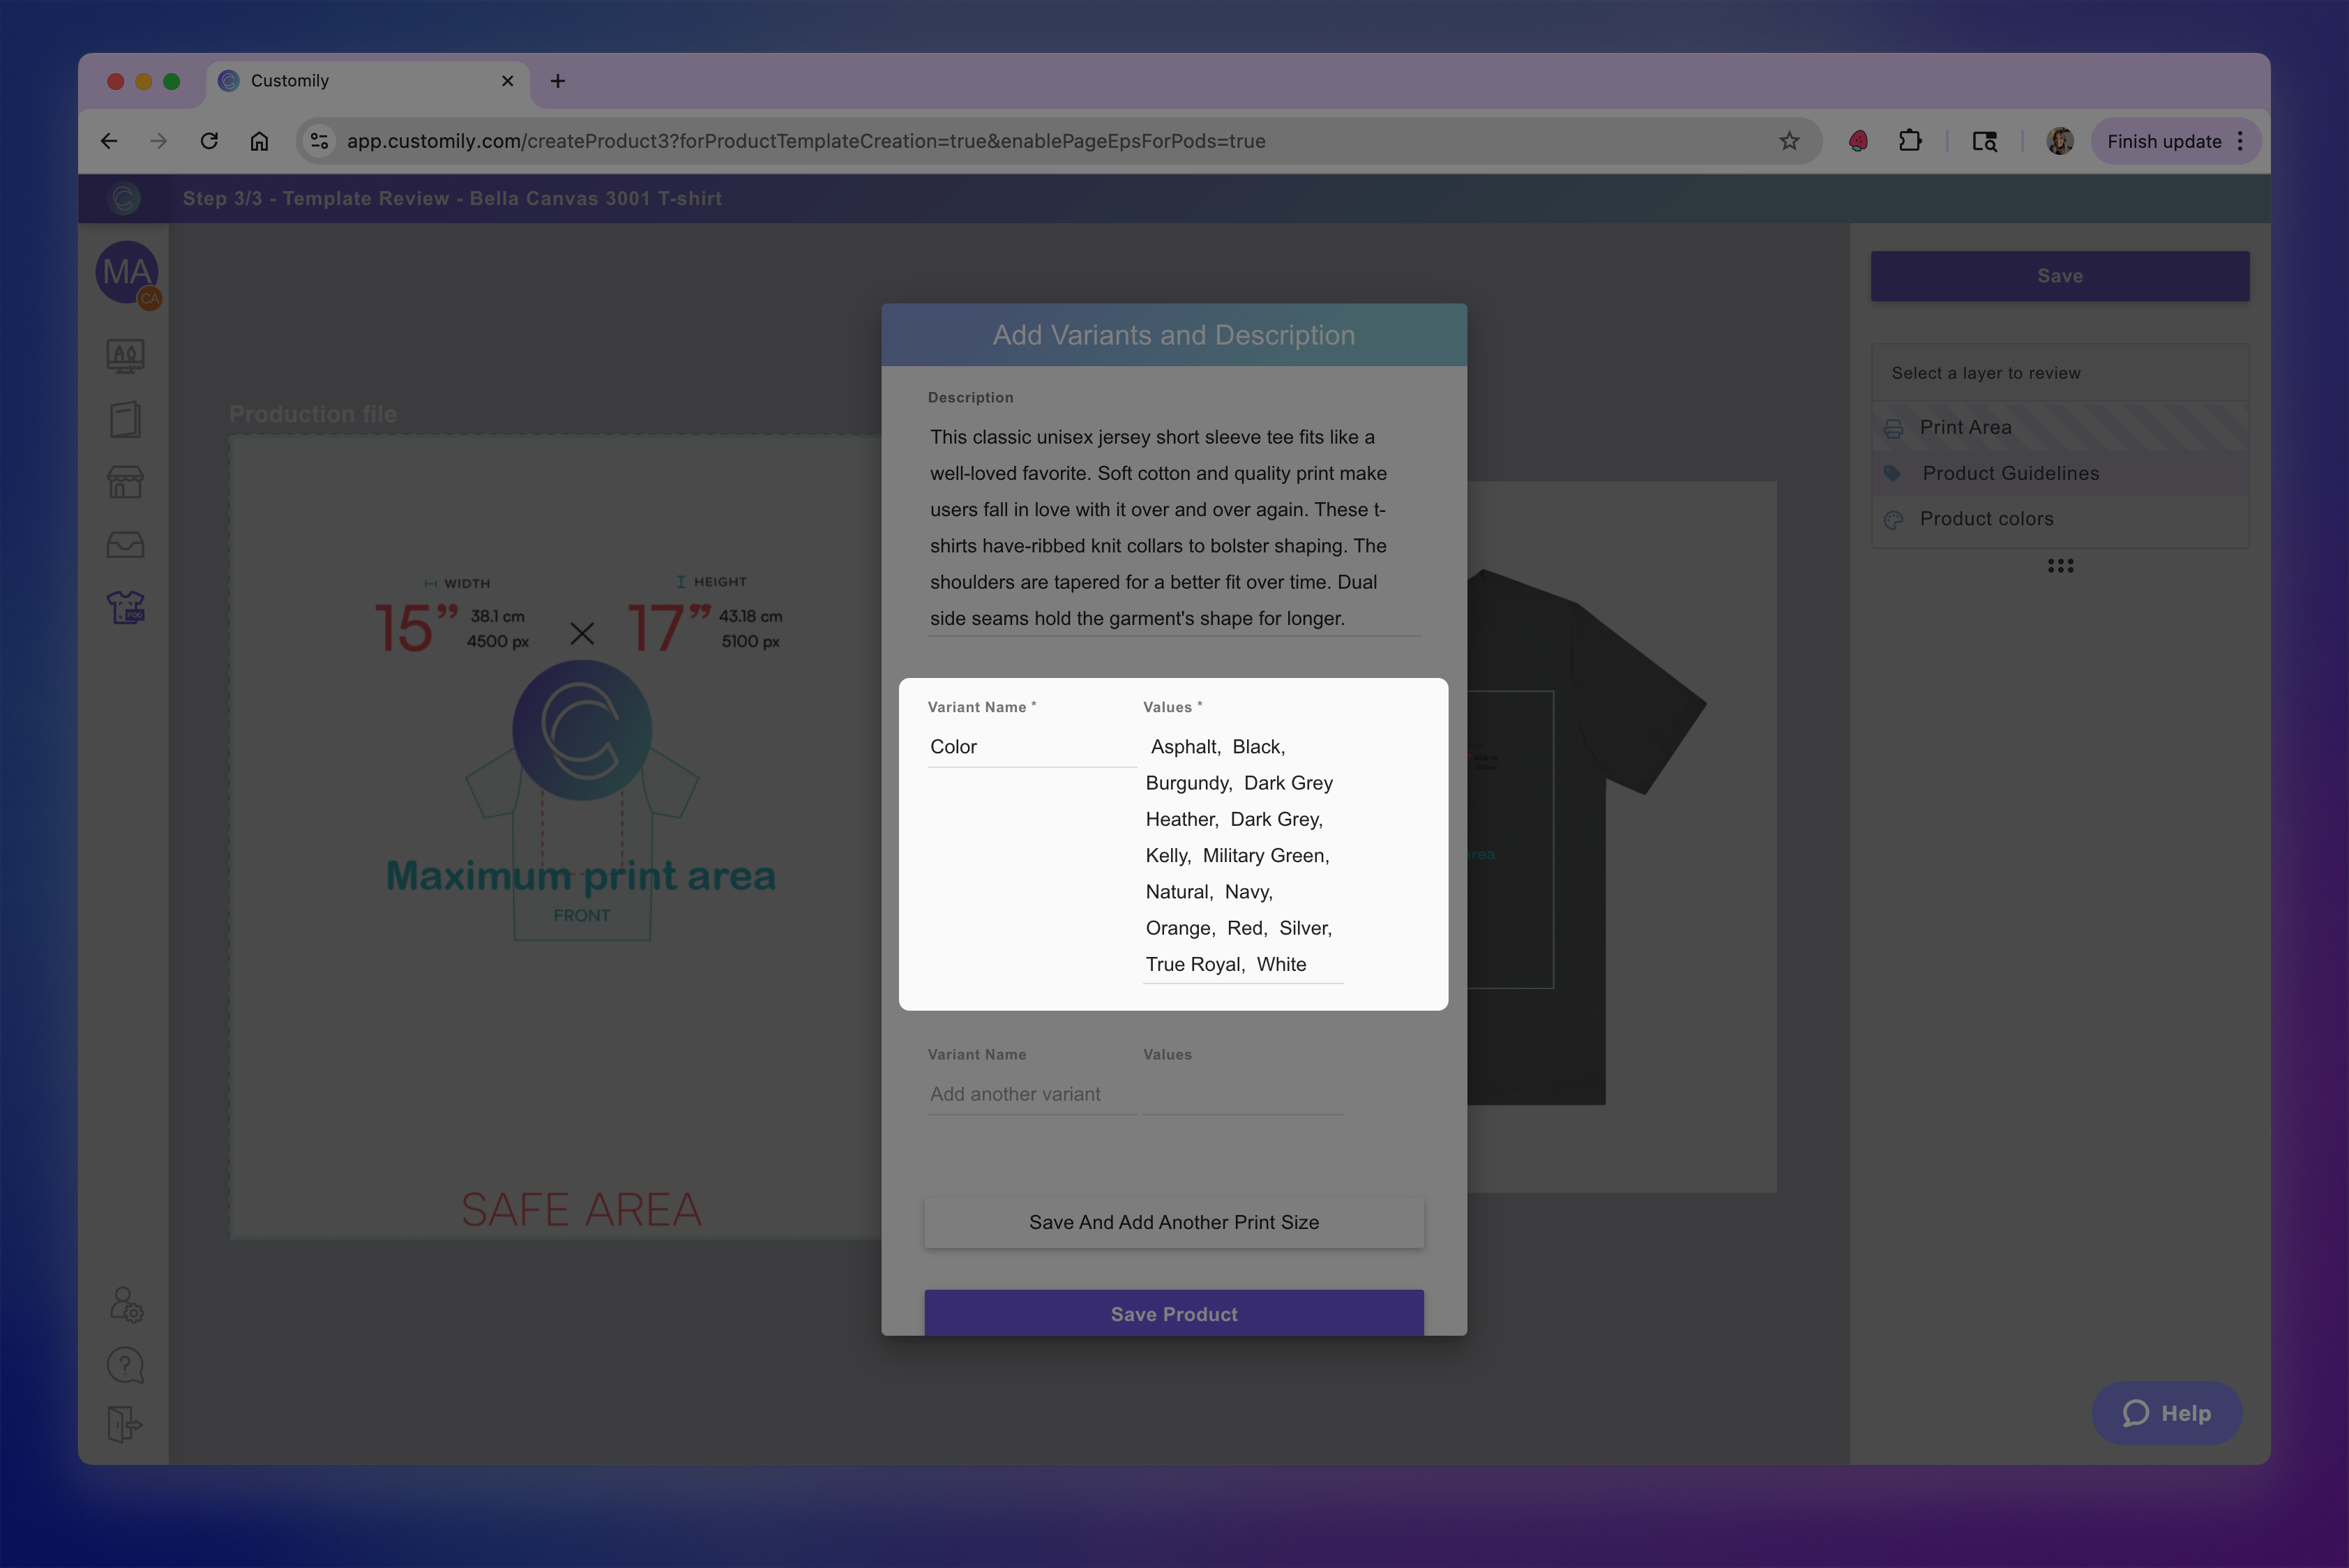
Task: Select the Print Area layer
Action: tap(2060, 427)
